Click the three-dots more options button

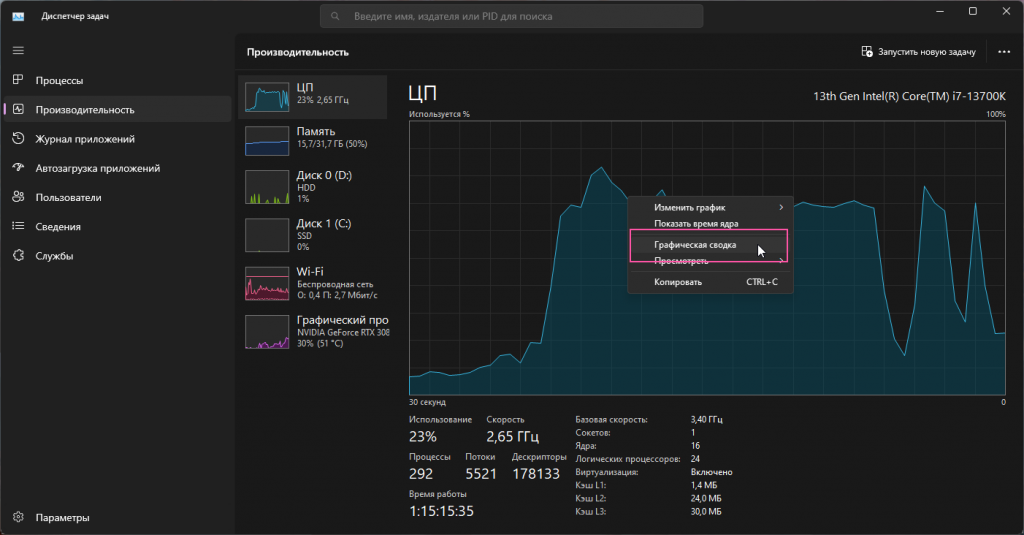[1004, 52]
